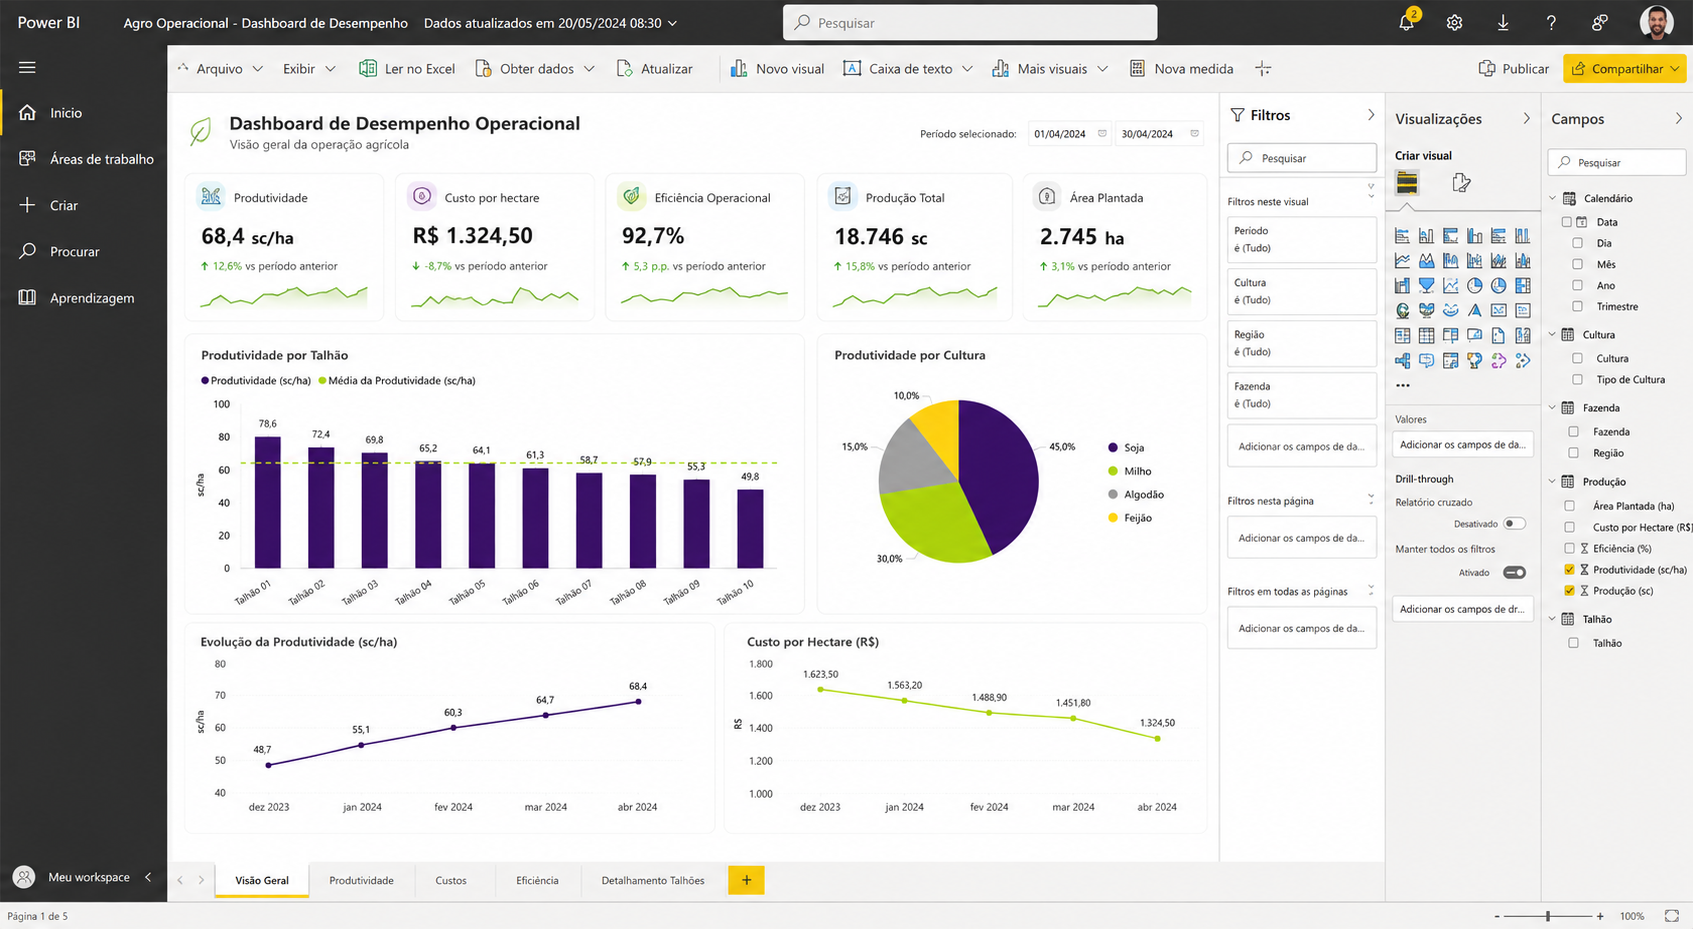1693x929 pixels.
Task: Click the Produção Total card icon
Action: (843, 196)
